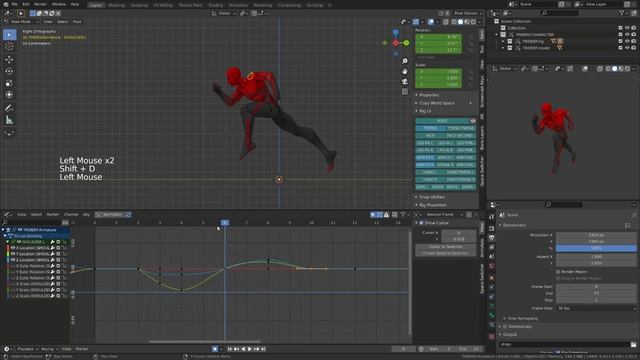Open the Render properties tab icon
Viewport: 640px width, 360px height.
point(491,229)
